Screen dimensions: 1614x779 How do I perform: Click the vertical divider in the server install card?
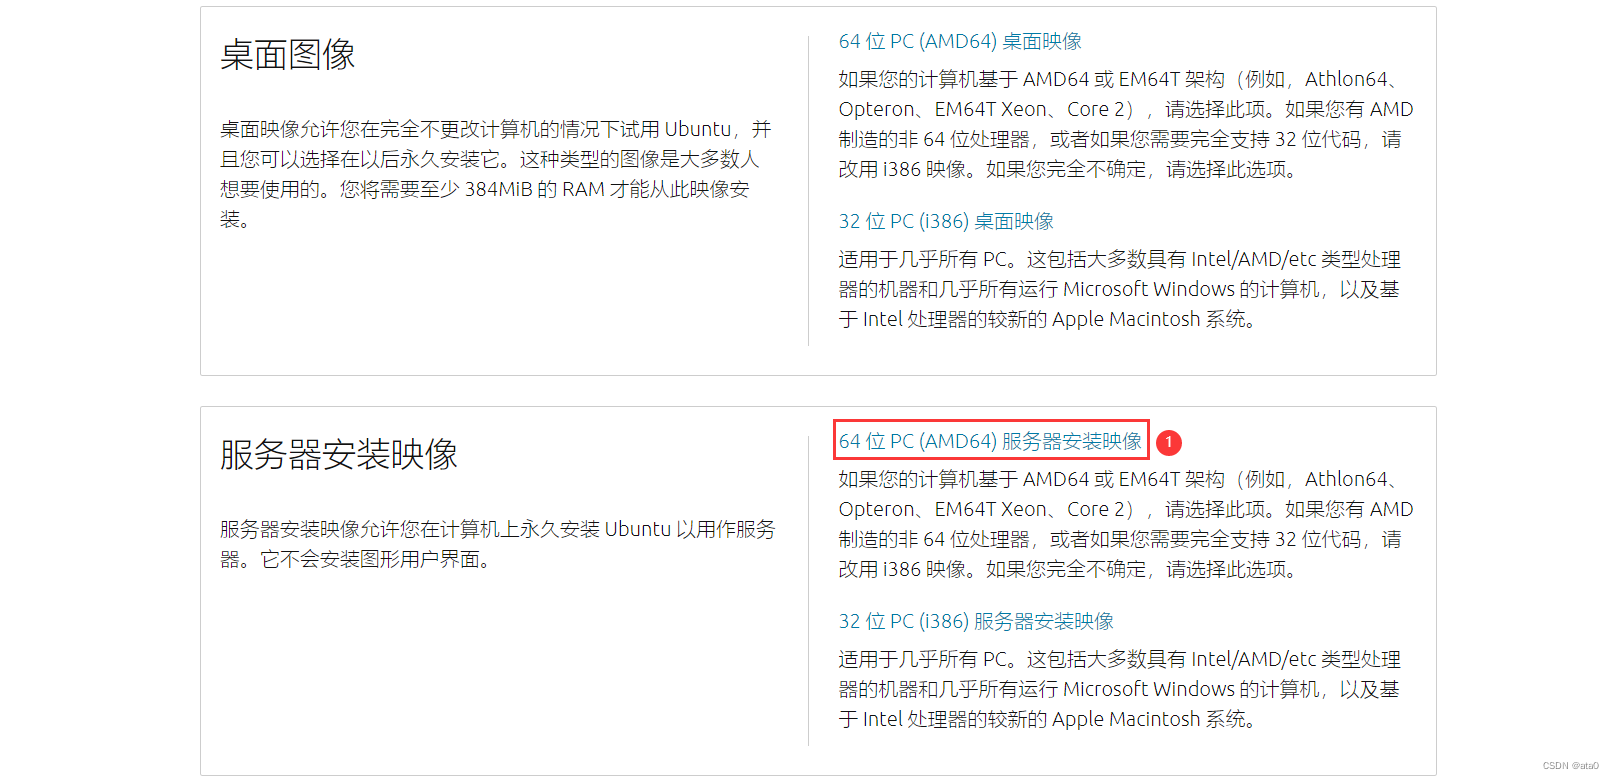[808, 591]
